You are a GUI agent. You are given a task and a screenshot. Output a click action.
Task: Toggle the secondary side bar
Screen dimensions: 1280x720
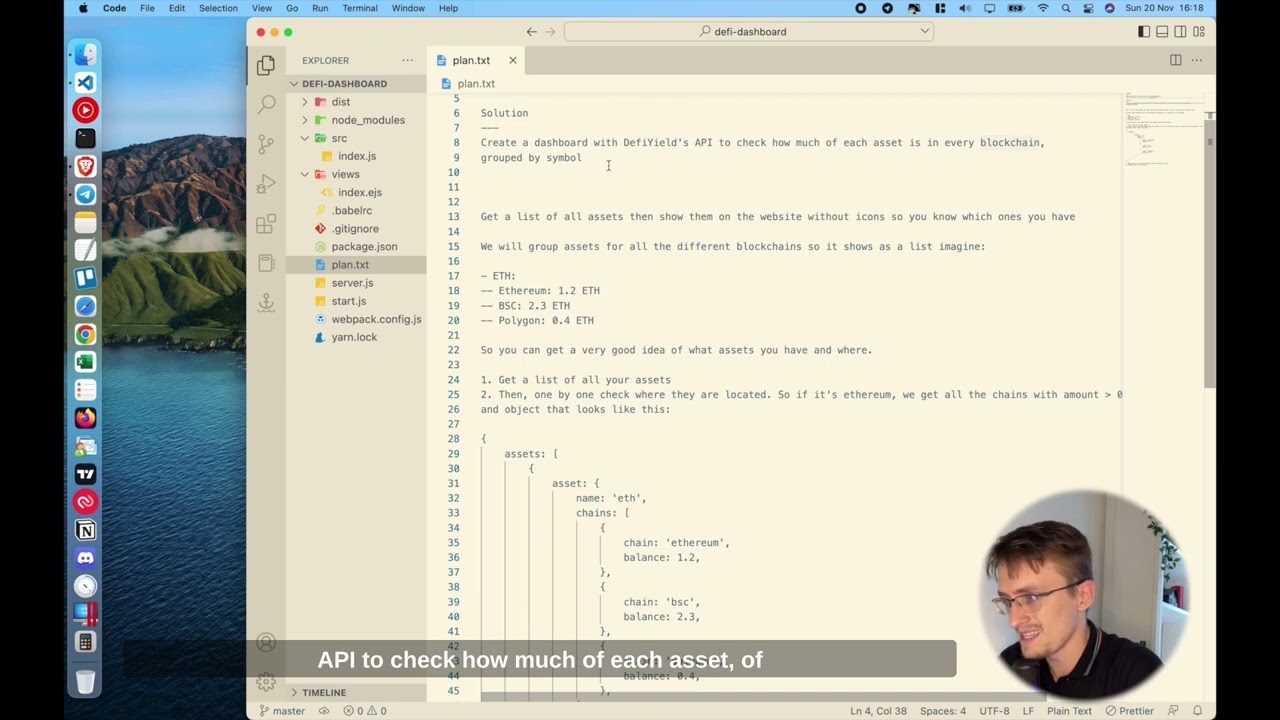pyautogui.click(x=1181, y=31)
